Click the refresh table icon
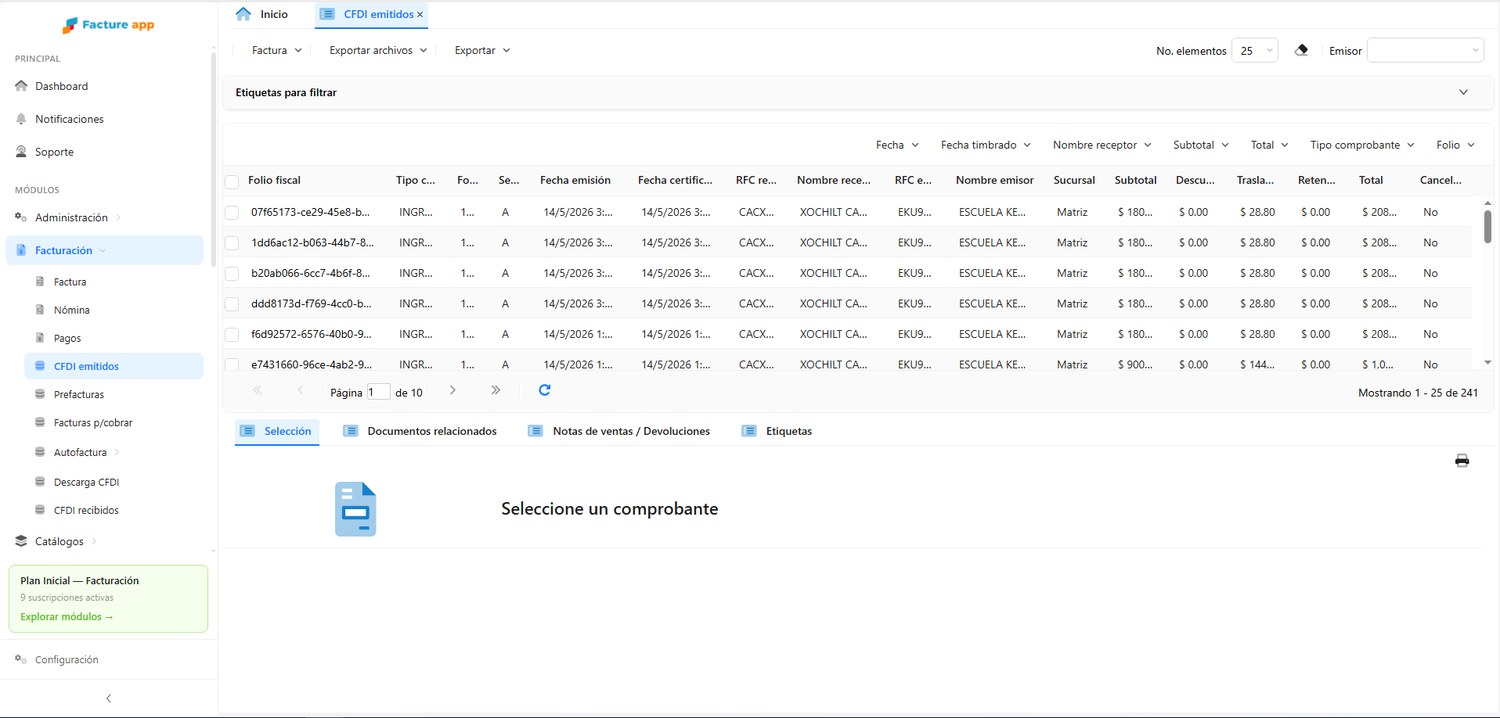The width and height of the screenshot is (1500, 718). (x=545, y=390)
